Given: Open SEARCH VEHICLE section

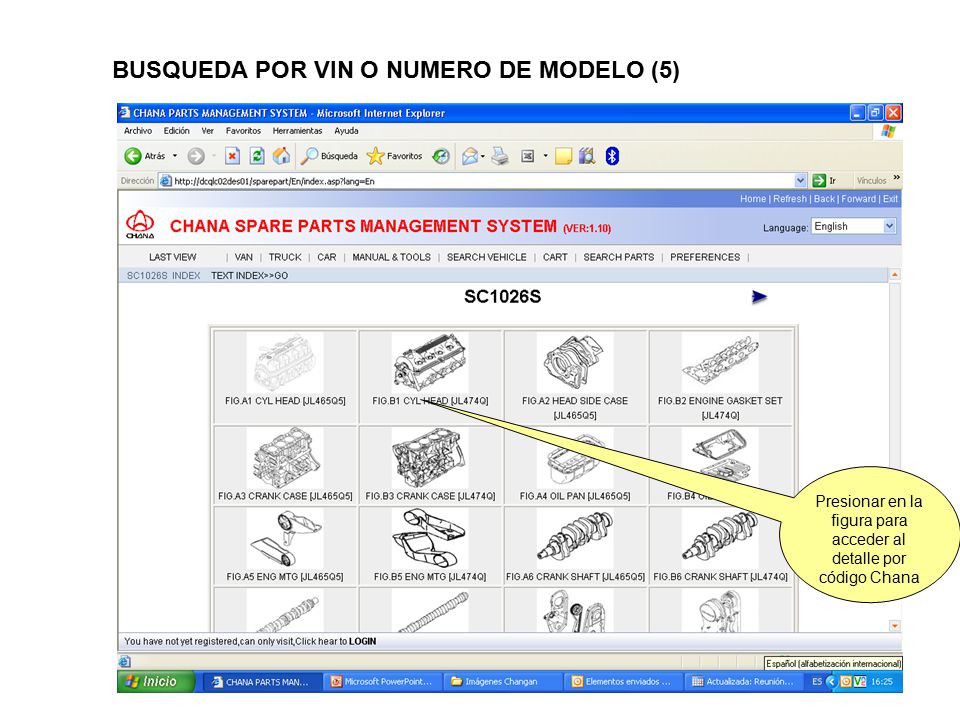Looking at the screenshot, I should coord(487,257).
